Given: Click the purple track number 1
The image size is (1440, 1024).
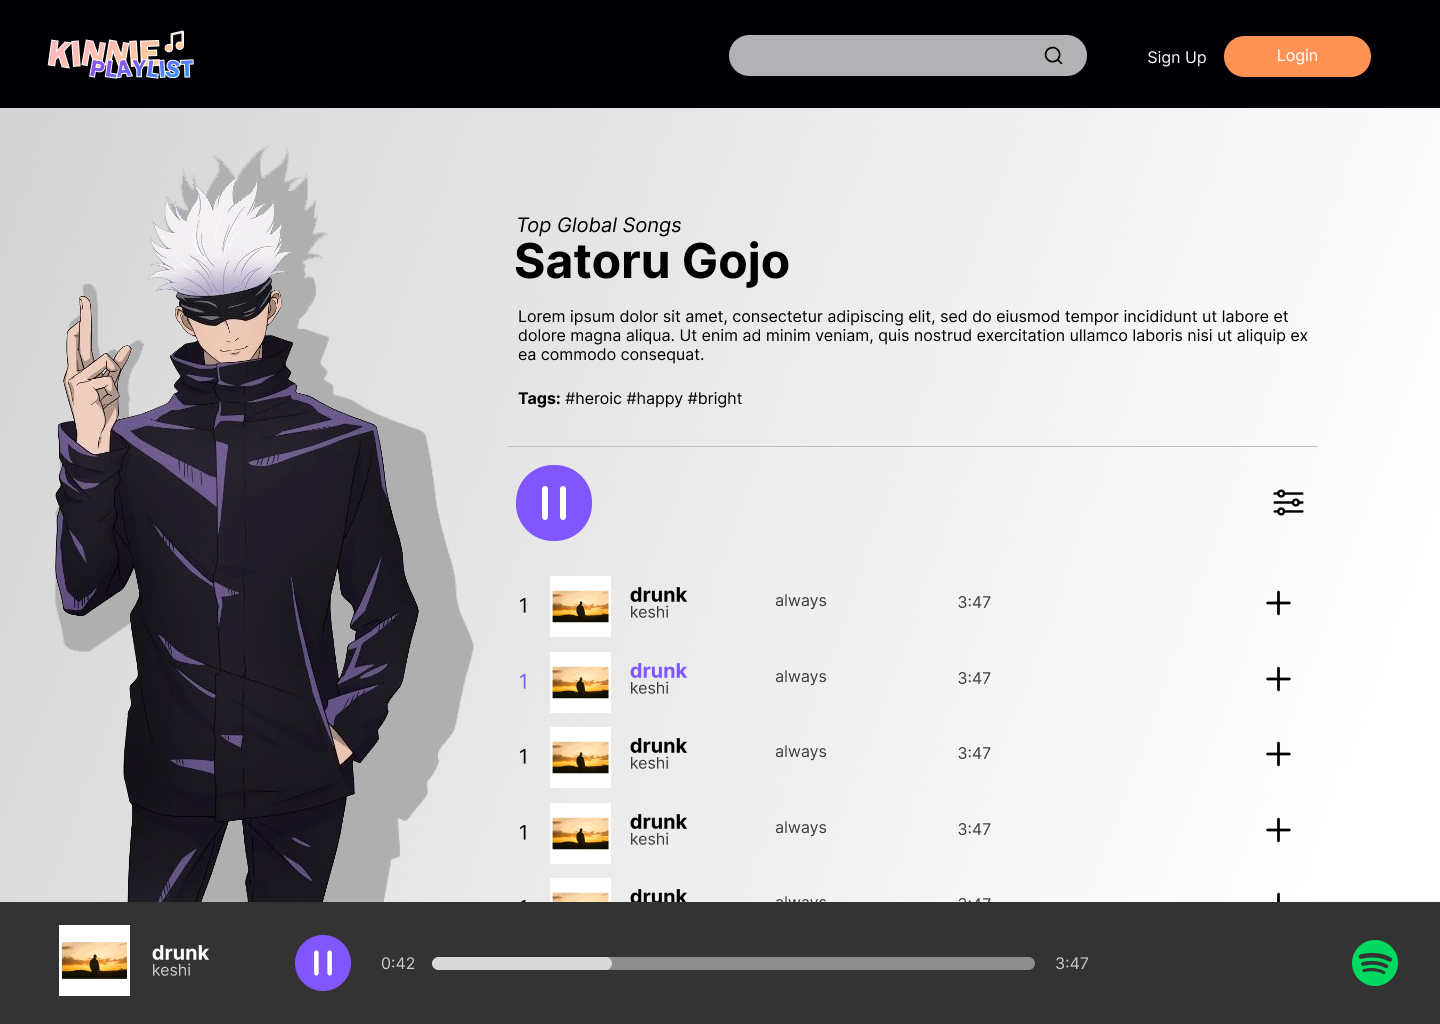Looking at the screenshot, I should (523, 682).
